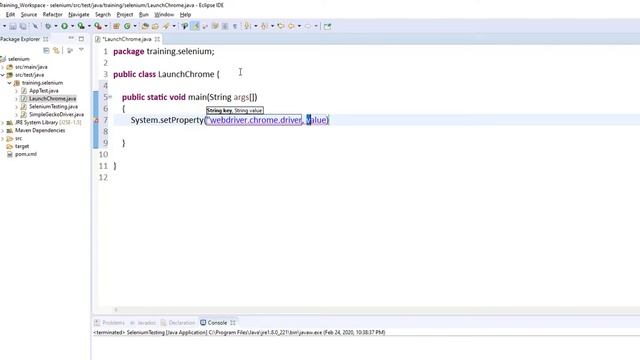
Task: Click the Open Type toolbar icon
Action: 144,26
